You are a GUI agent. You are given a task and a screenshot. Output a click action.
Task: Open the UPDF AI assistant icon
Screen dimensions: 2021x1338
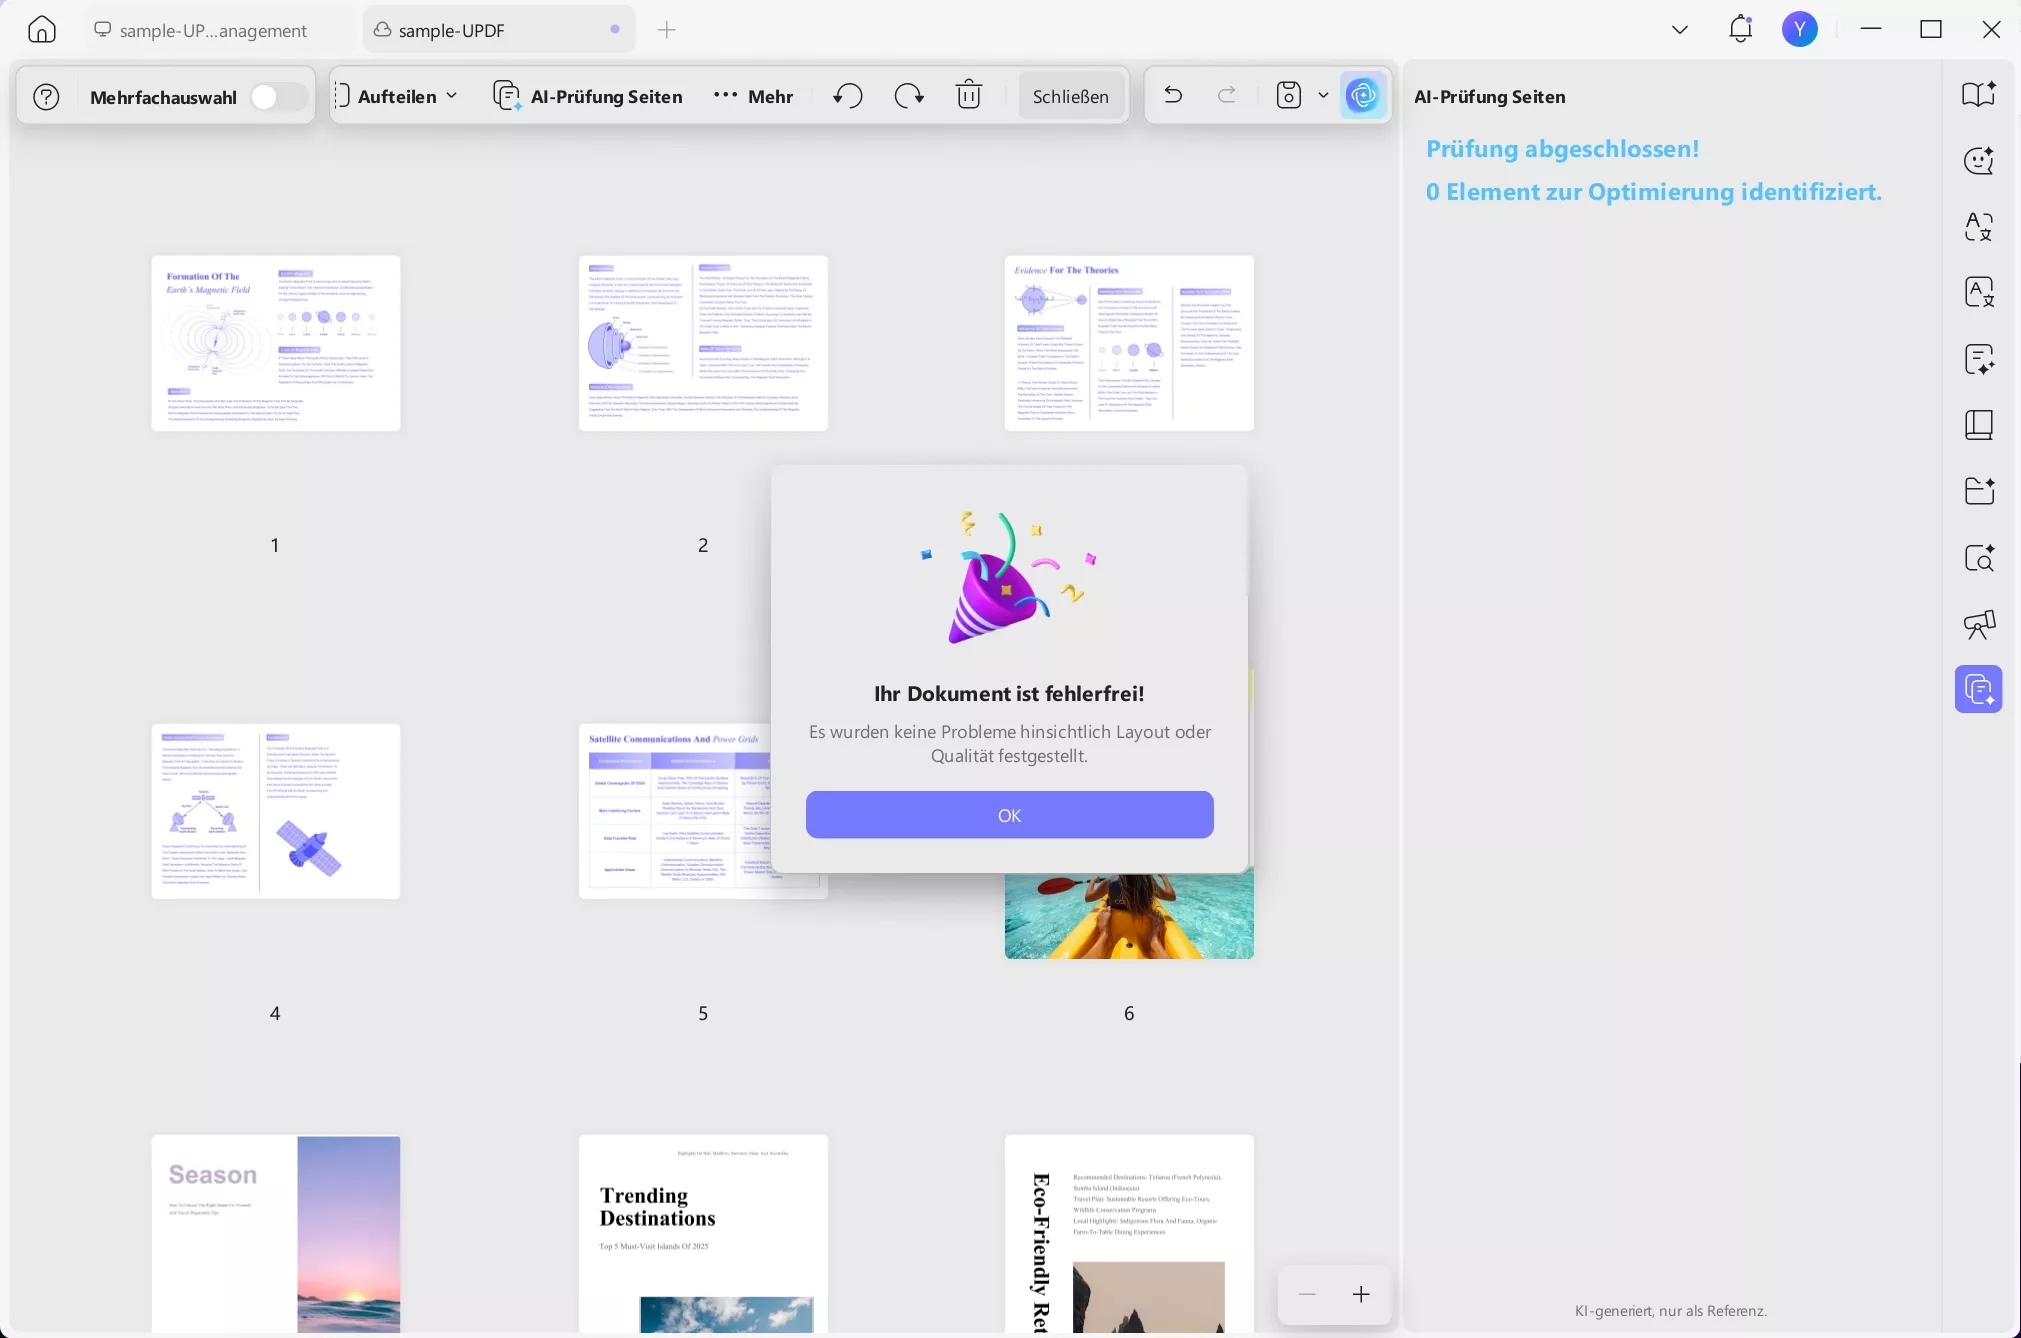tap(1363, 96)
